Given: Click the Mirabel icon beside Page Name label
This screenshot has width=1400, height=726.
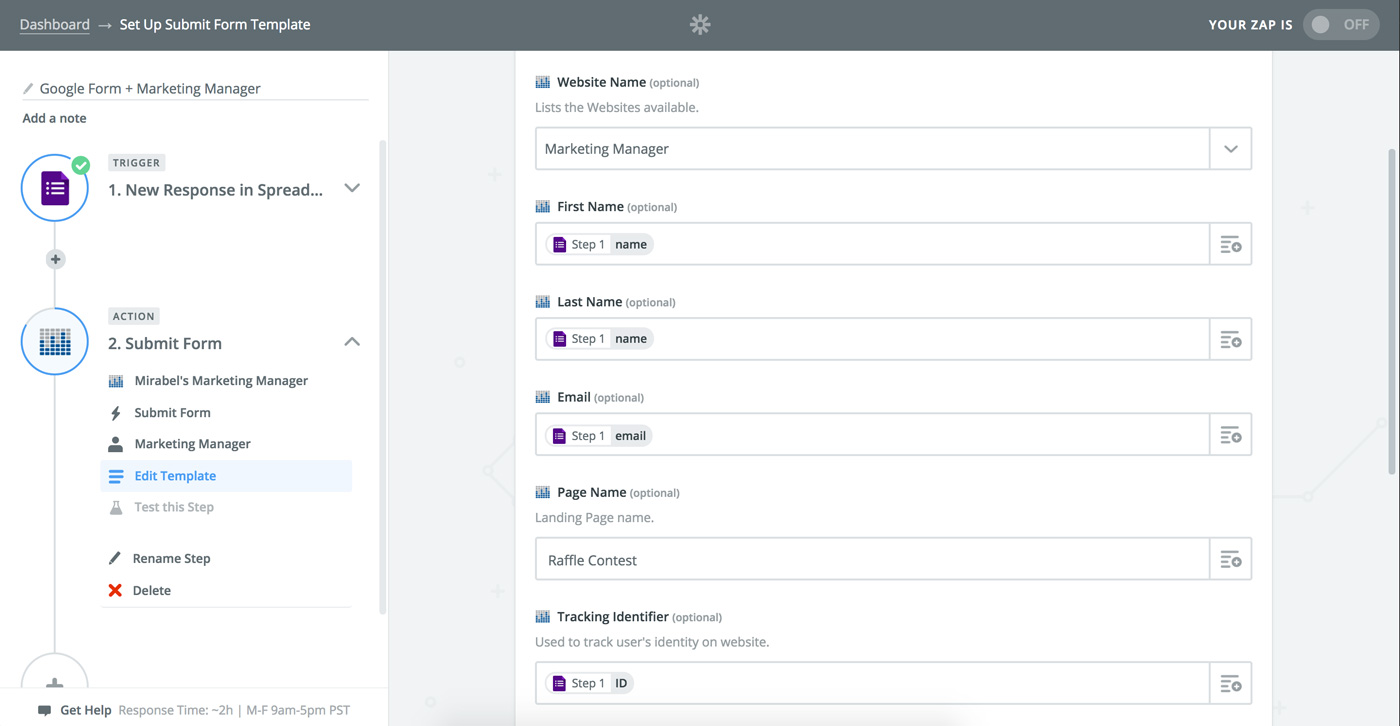Looking at the screenshot, I should (542, 492).
